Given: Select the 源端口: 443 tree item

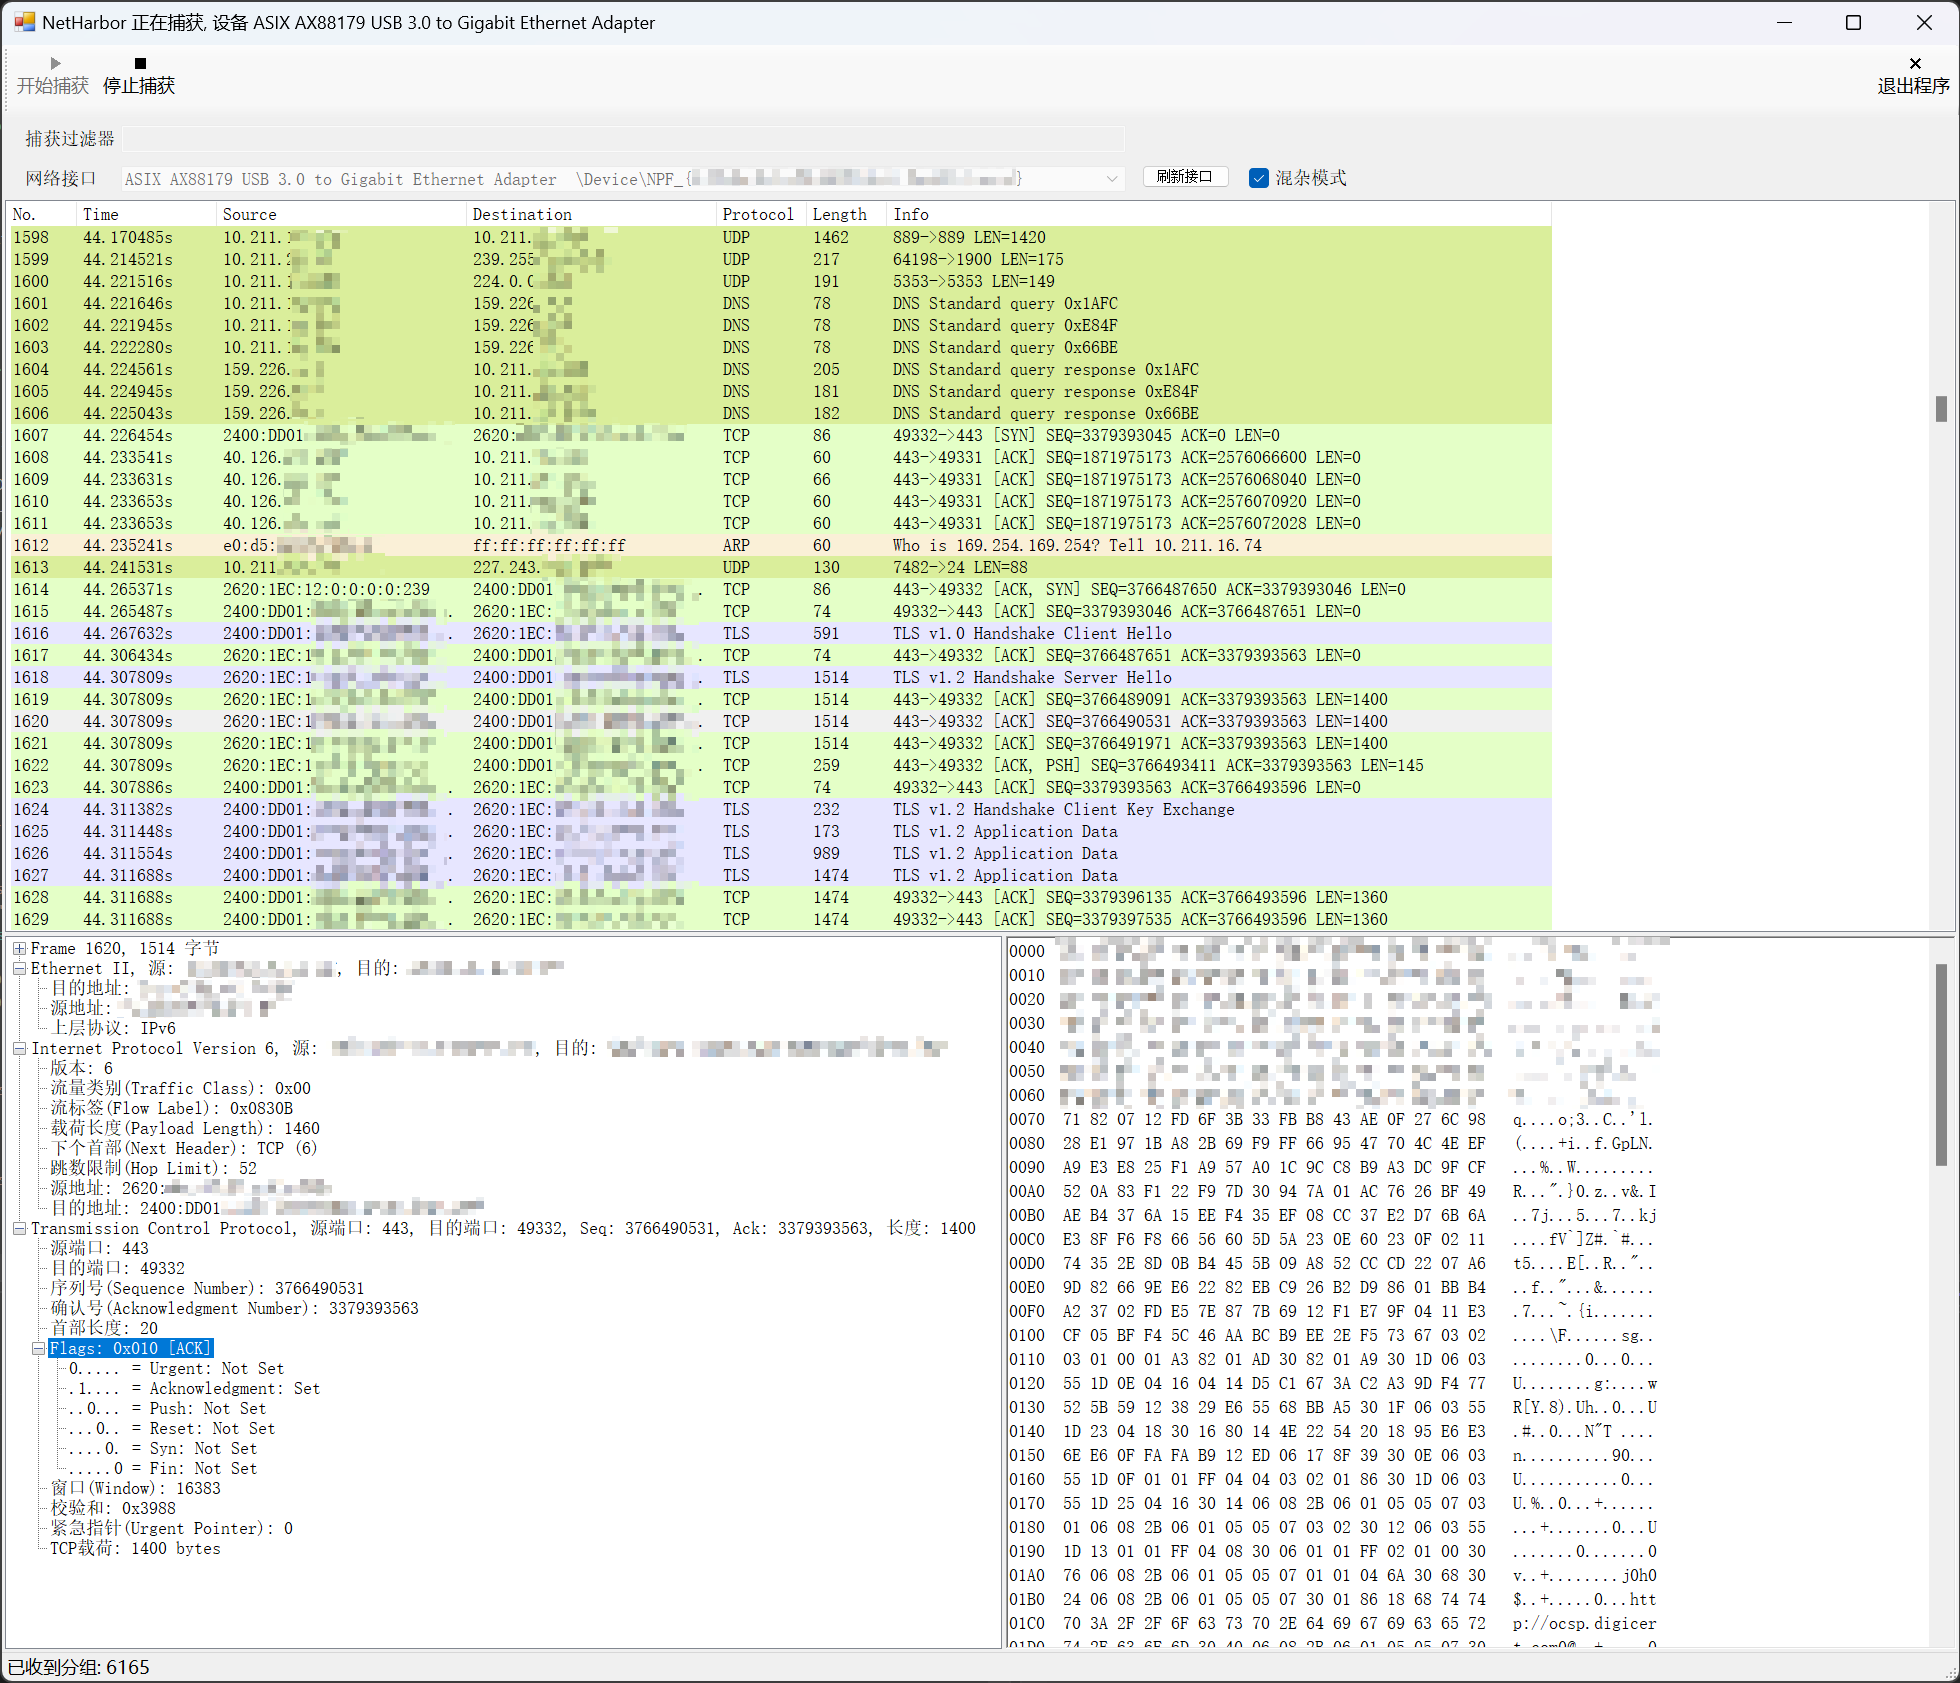Looking at the screenshot, I should coord(99,1248).
